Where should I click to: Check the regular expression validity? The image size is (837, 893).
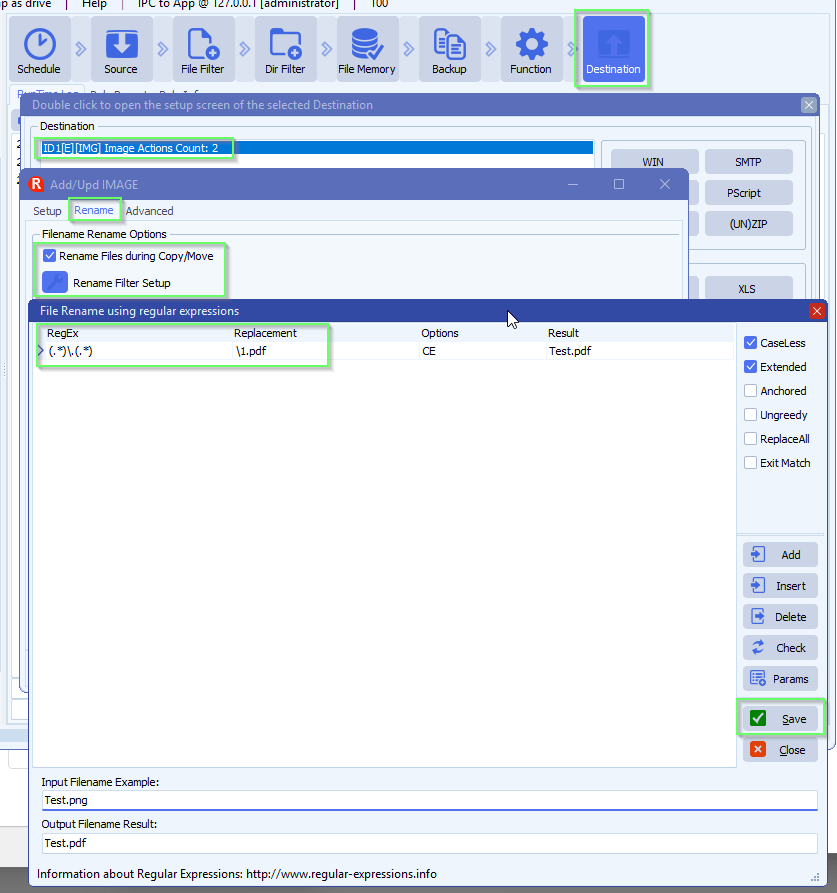coord(779,647)
